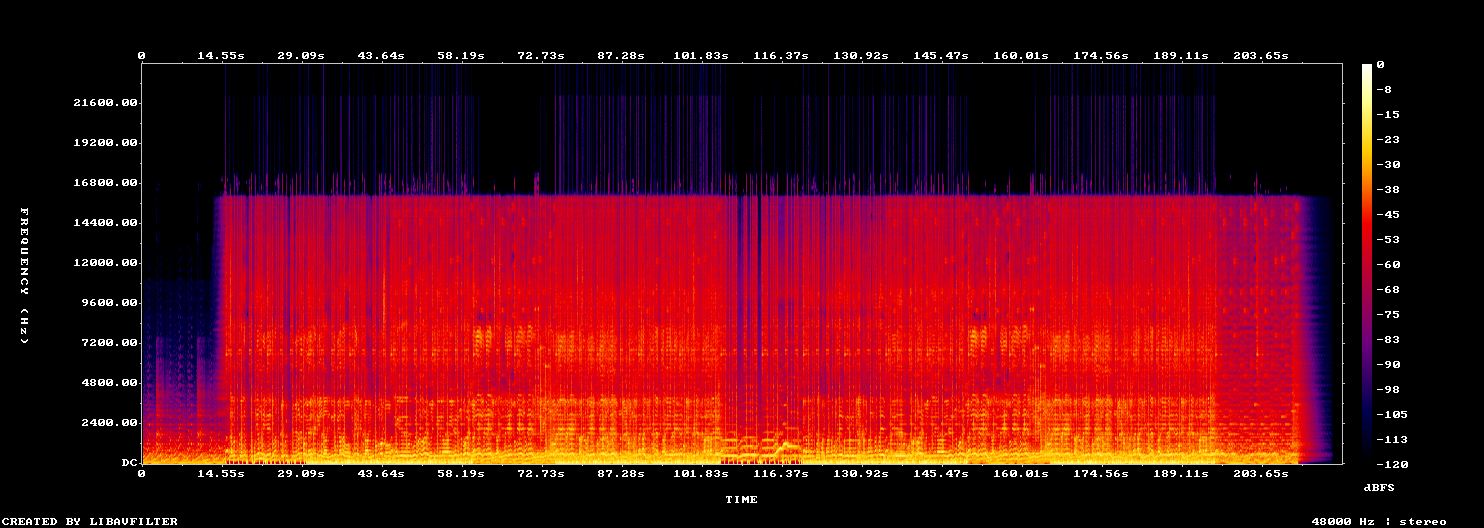Click 72.73s on the top time axis
Viewport: 1484px width, 528px height.
pos(541,56)
